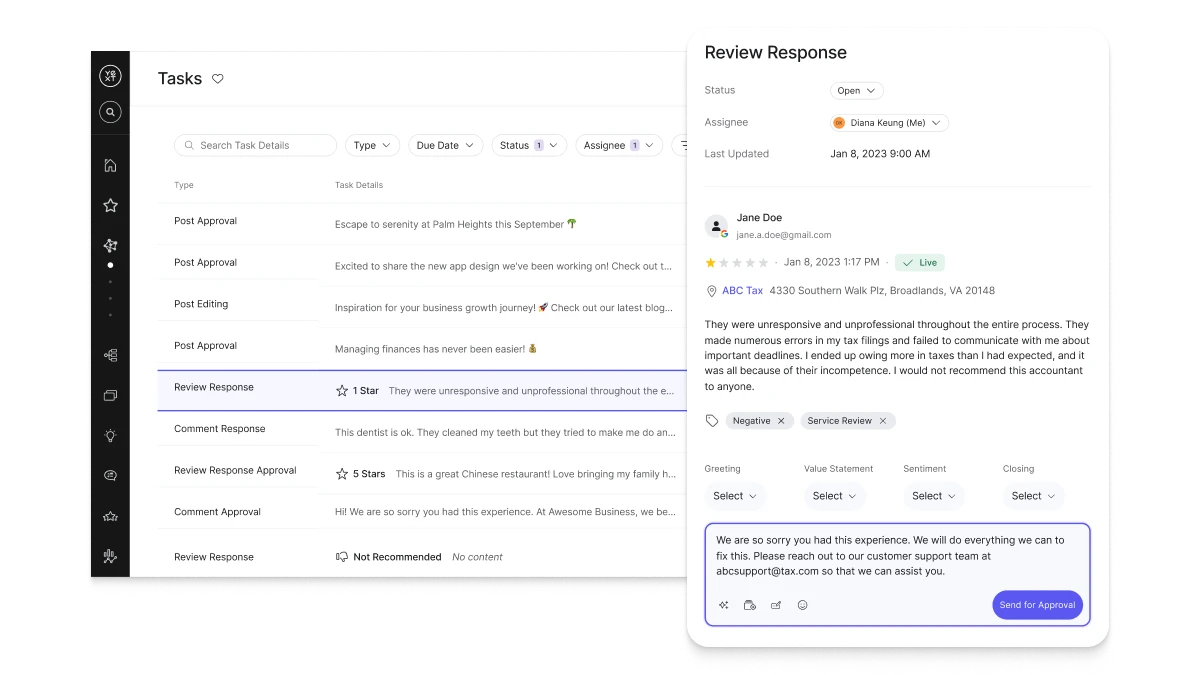Expand the Status filter dropdown

click(x=529, y=145)
